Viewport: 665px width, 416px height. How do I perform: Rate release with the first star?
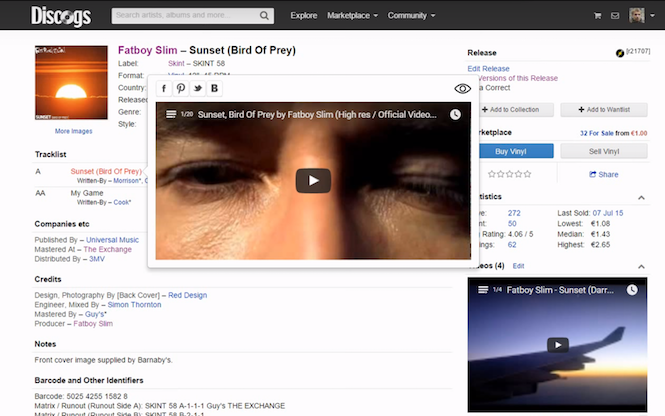click(x=492, y=174)
